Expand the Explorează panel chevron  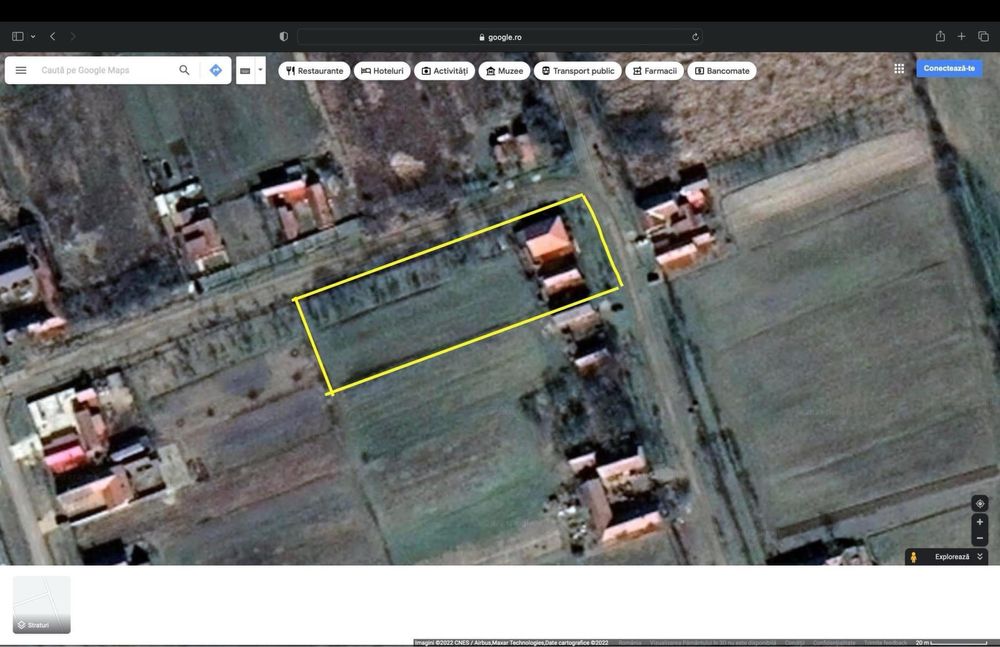pos(980,557)
